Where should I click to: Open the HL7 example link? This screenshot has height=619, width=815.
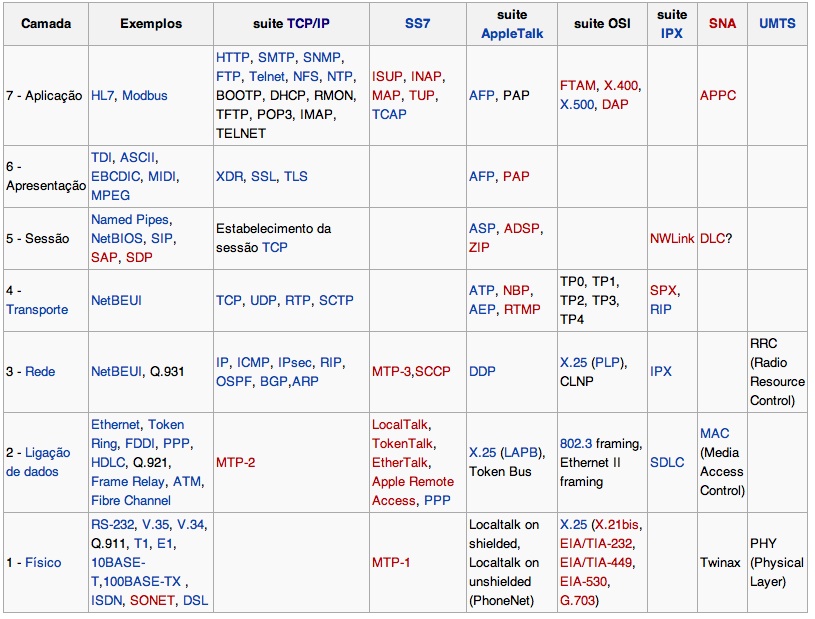coord(102,96)
